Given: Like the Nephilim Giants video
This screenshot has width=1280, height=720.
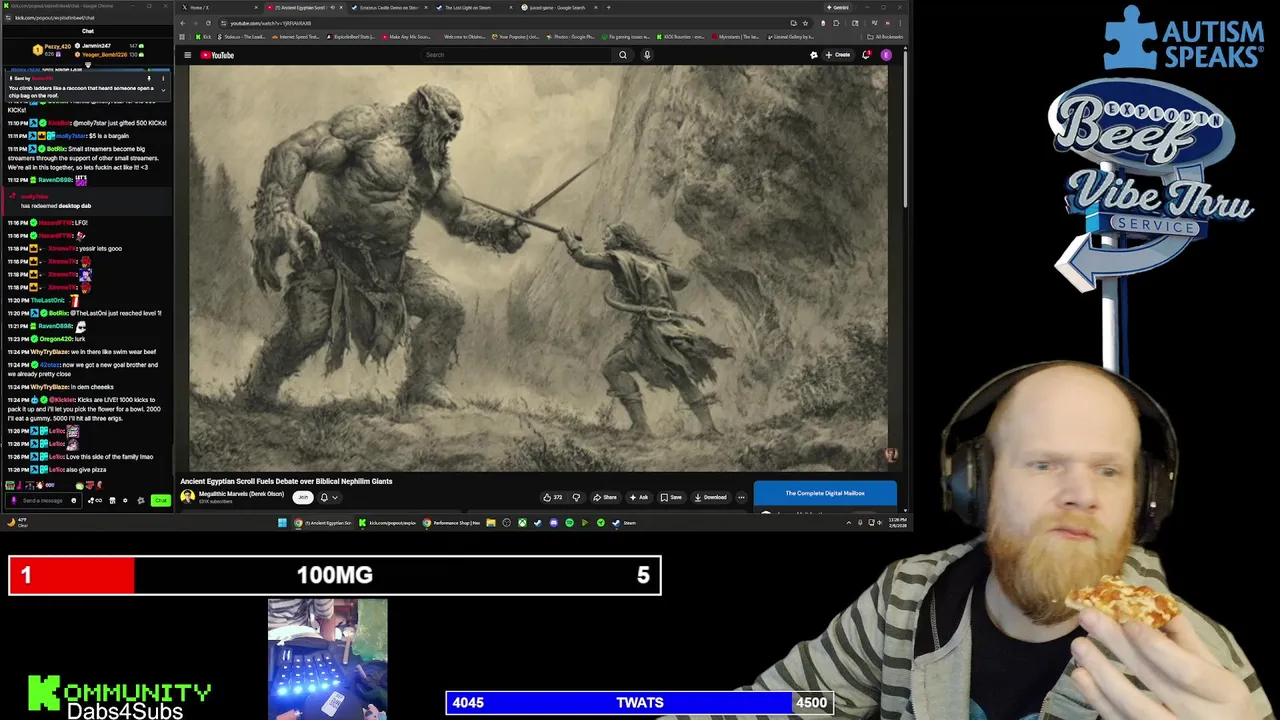Looking at the screenshot, I should tap(553, 497).
